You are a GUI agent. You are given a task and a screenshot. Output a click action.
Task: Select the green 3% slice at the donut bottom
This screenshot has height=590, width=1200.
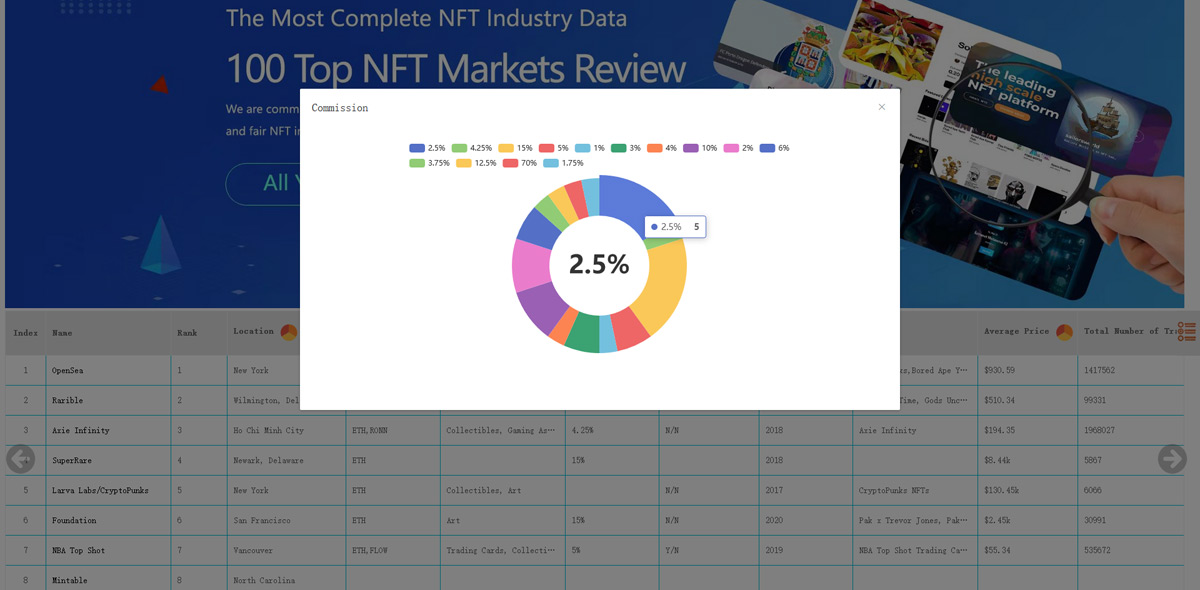coord(582,334)
